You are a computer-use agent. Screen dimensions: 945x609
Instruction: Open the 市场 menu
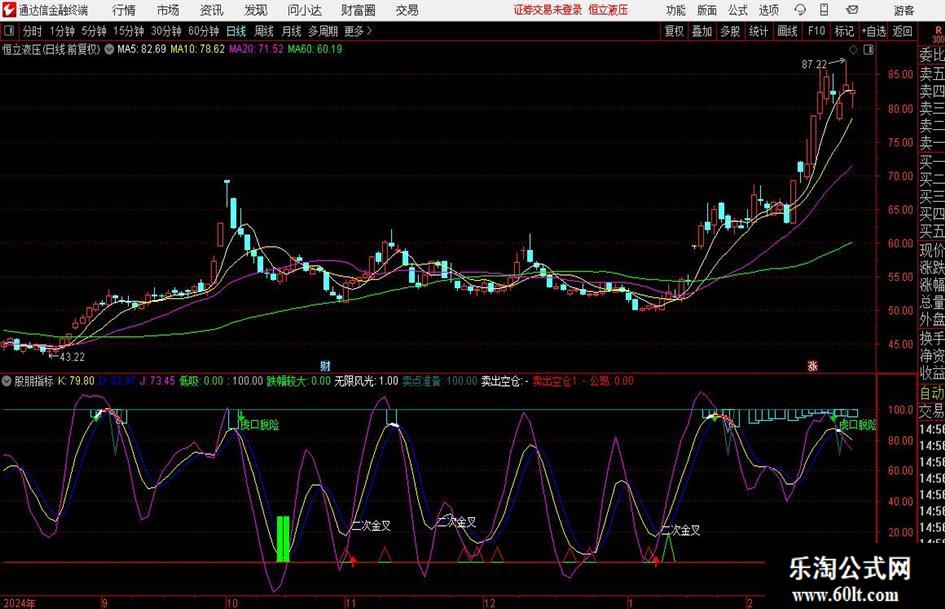coord(168,10)
